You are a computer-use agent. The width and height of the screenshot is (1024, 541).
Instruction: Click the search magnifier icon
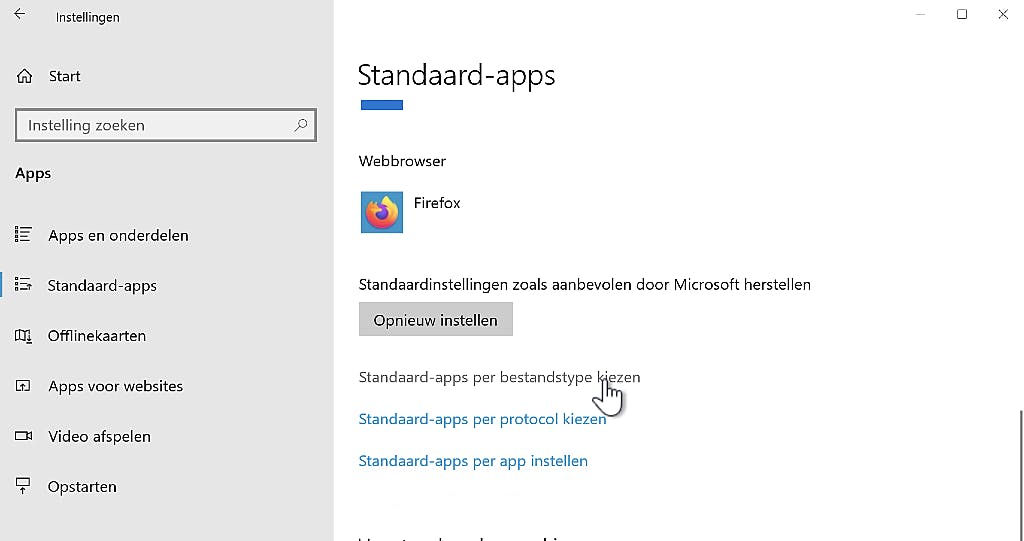(x=300, y=125)
